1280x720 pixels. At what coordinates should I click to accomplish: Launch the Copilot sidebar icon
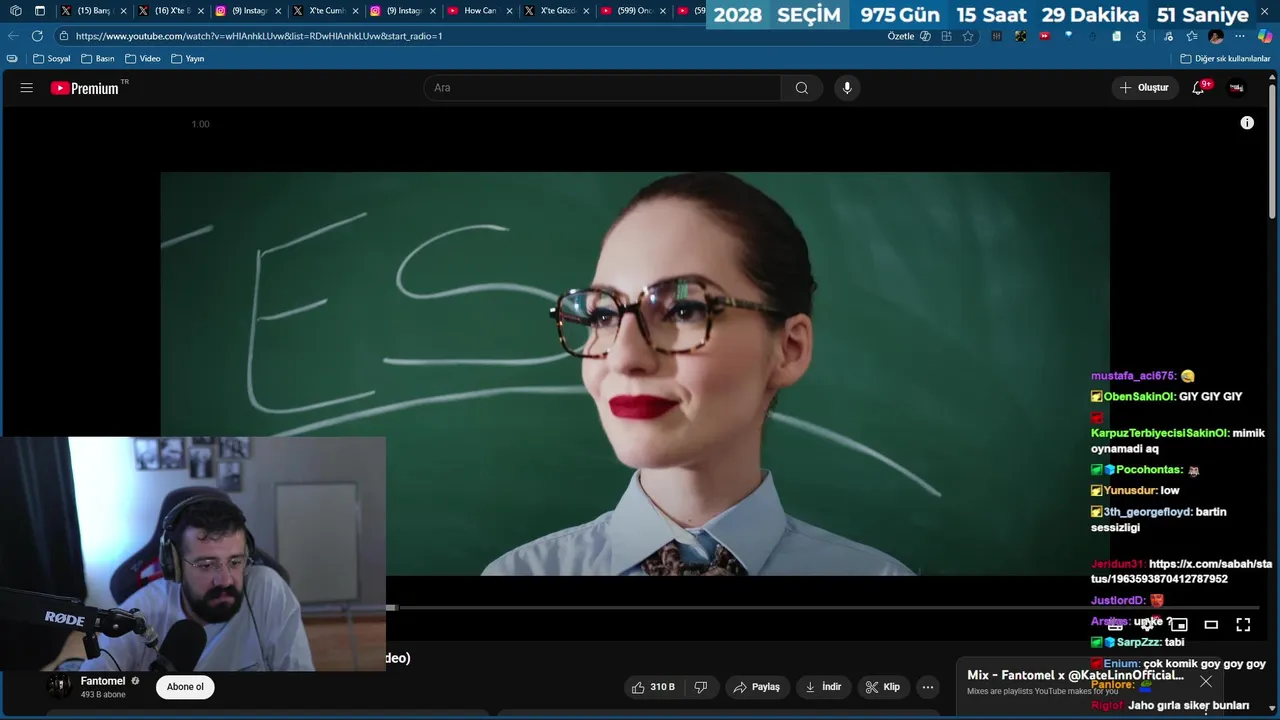[x=1265, y=36]
